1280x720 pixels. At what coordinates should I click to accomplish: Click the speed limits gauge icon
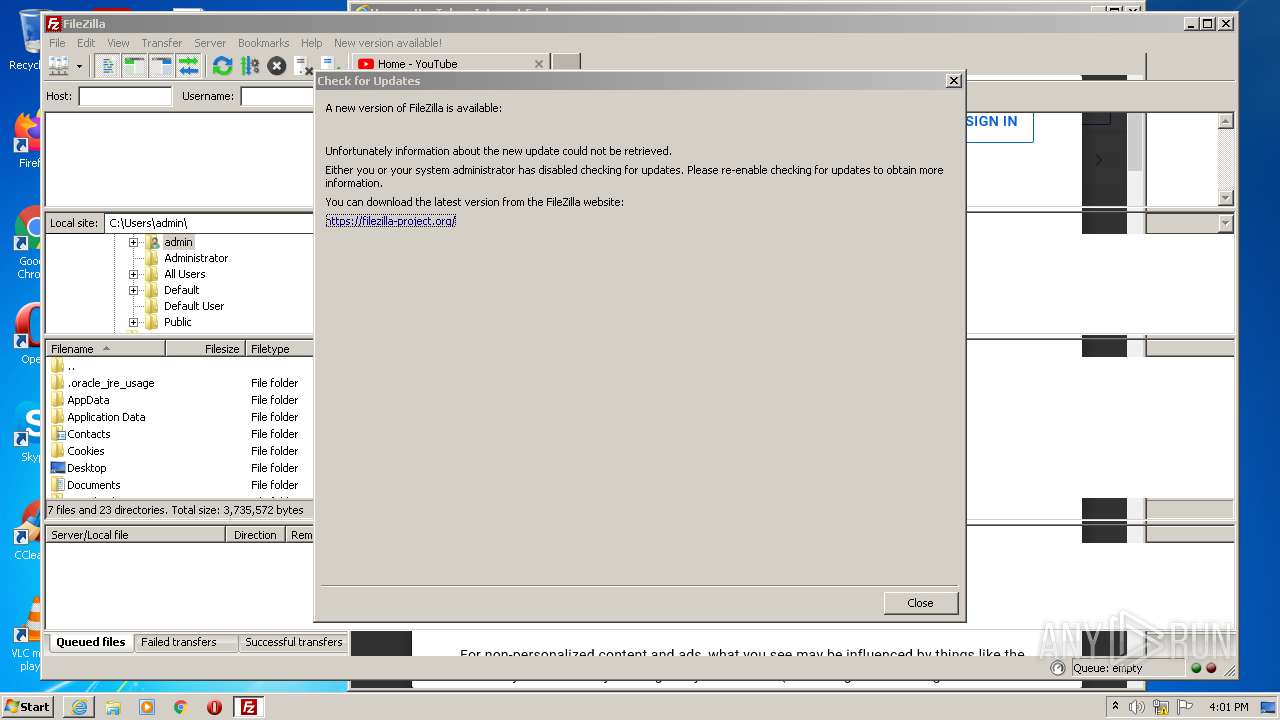pyautogui.click(x=1059, y=668)
